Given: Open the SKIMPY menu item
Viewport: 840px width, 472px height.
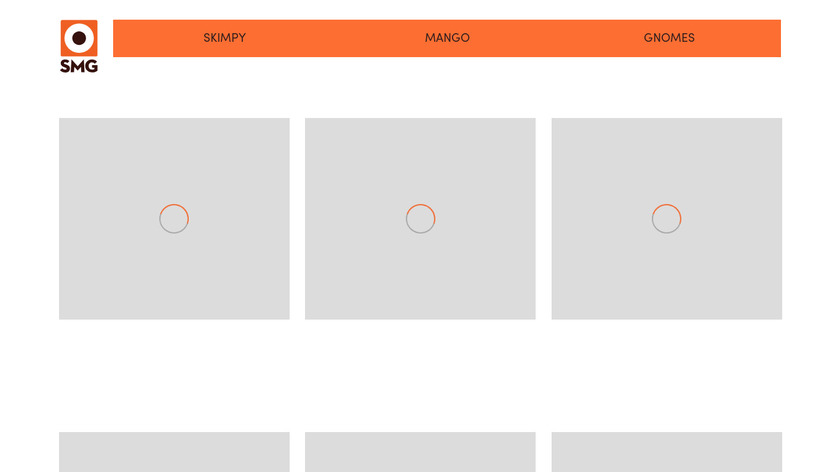Looking at the screenshot, I should tap(224, 38).
